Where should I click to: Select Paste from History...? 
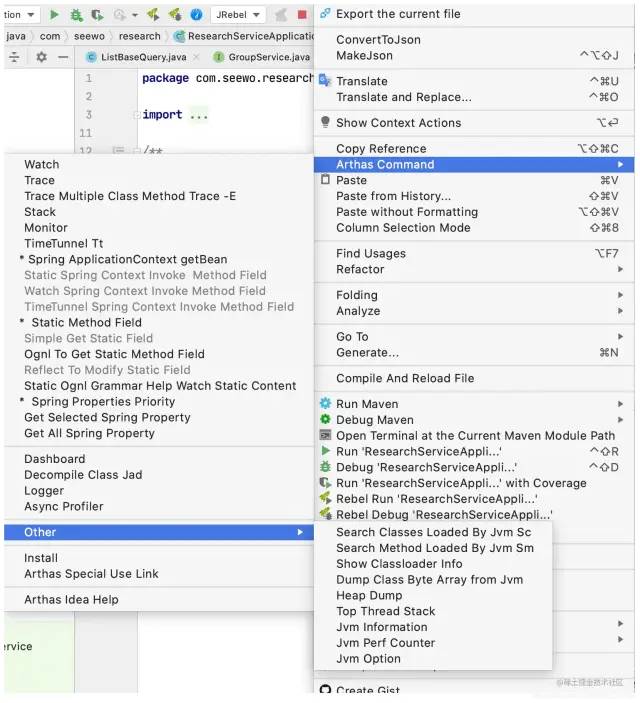pyautogui.click(x=393, y=196)
